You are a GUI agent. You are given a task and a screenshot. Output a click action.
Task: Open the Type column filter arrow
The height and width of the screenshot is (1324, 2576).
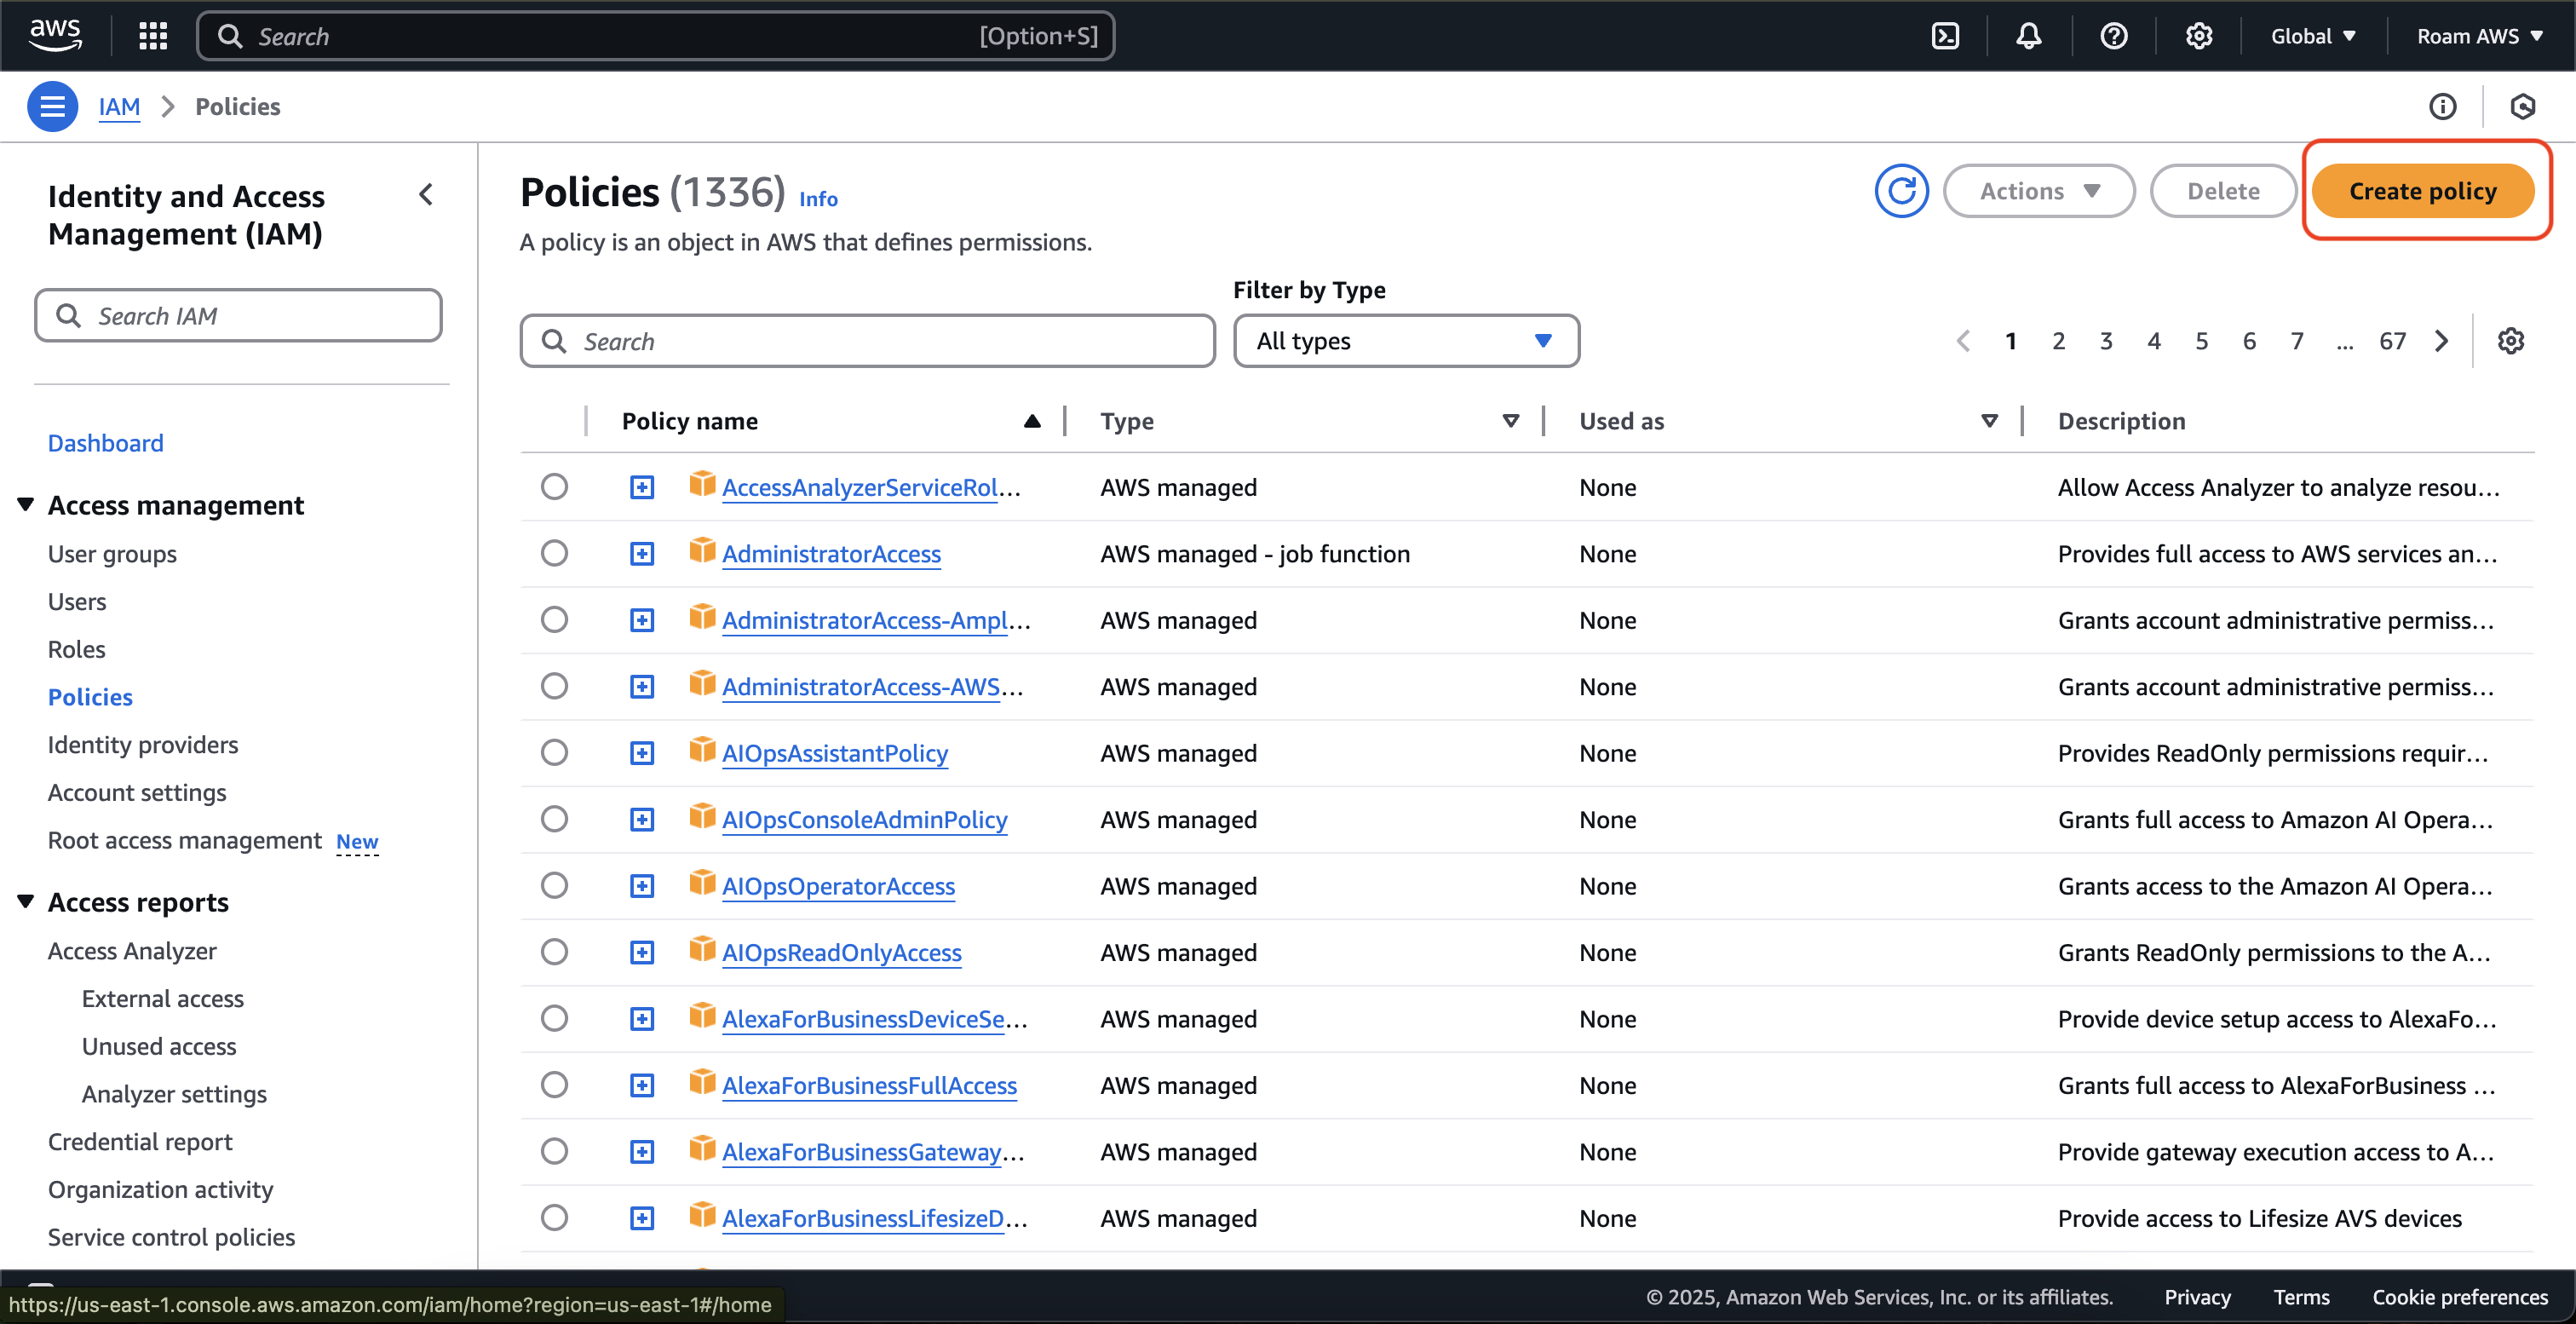[x=1511, y=421]
